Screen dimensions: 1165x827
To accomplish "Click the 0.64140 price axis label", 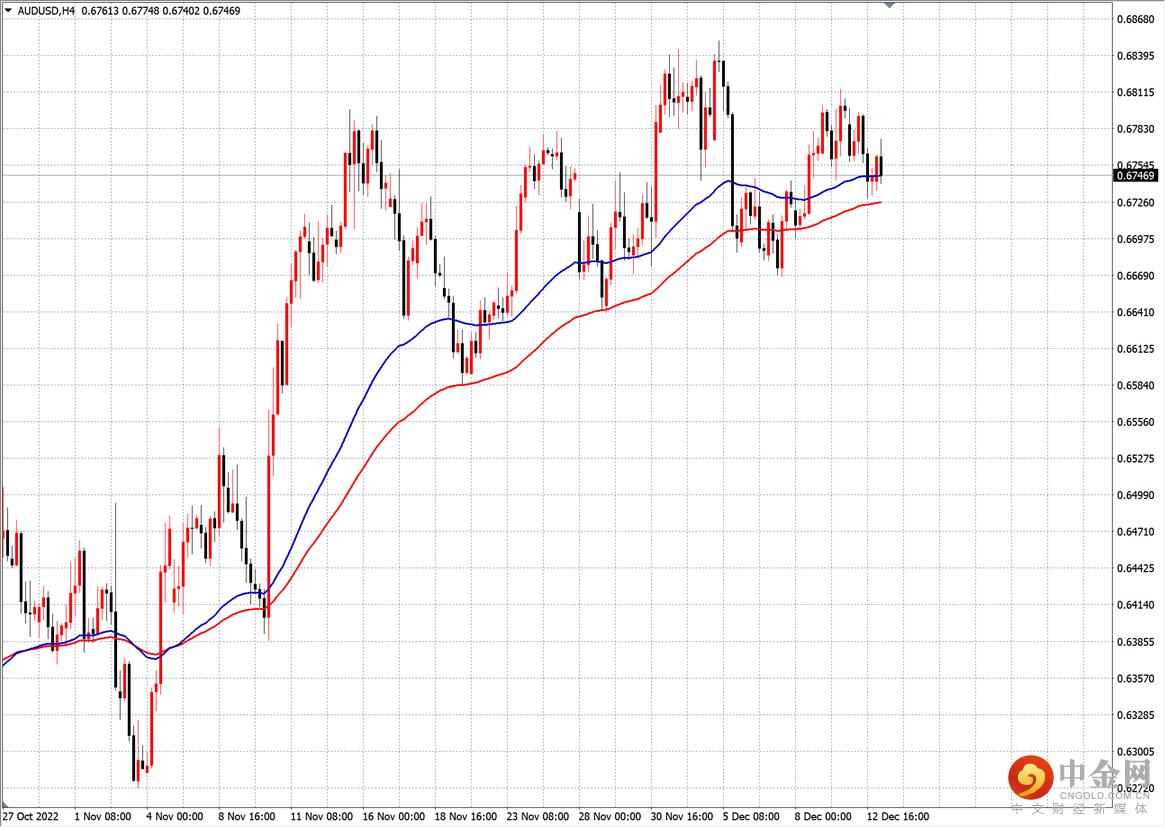I will pos(1135,605).
